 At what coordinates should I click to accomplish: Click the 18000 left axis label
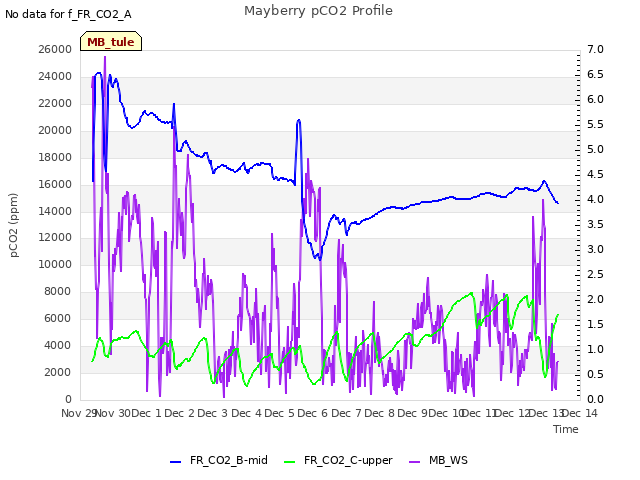point(55,157)
